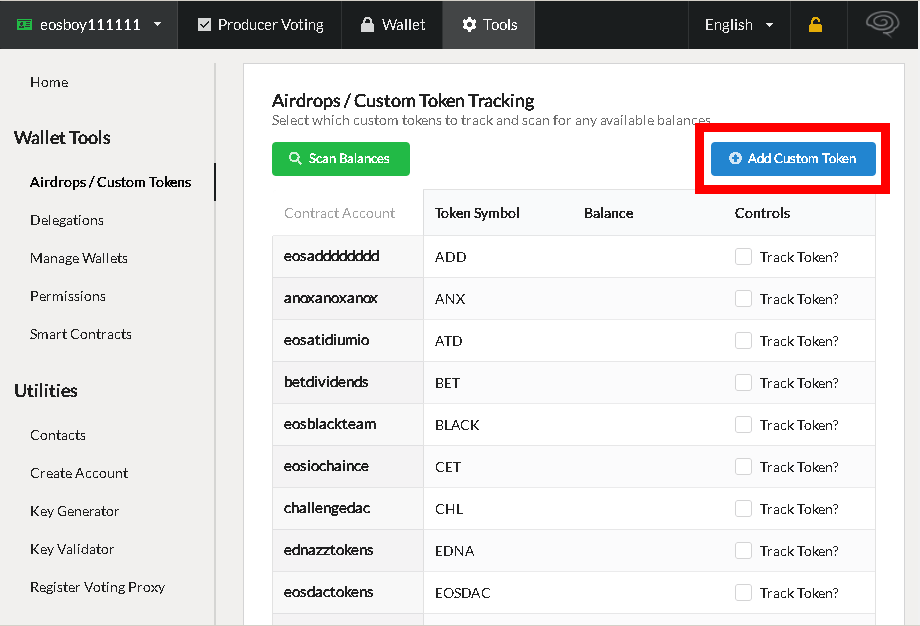Viewport: 920px width, 626px height.
Task: Click the green account card icon beside eosboy111111
Action: [25, 25]
